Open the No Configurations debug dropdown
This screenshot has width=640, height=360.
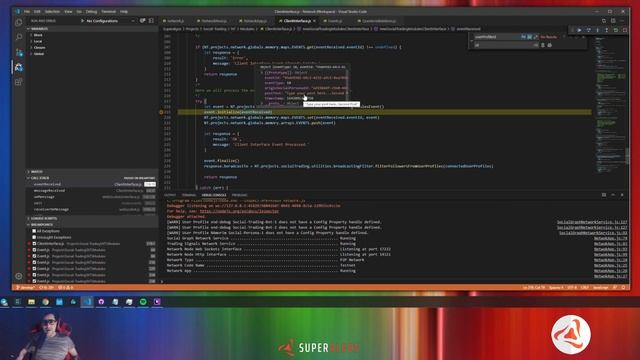coord(110,21)
